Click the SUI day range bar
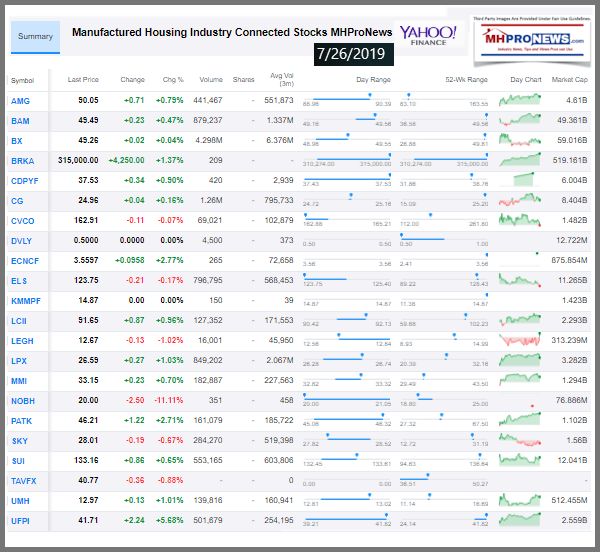This screenshot has width=600, height=552. [347, 459]
